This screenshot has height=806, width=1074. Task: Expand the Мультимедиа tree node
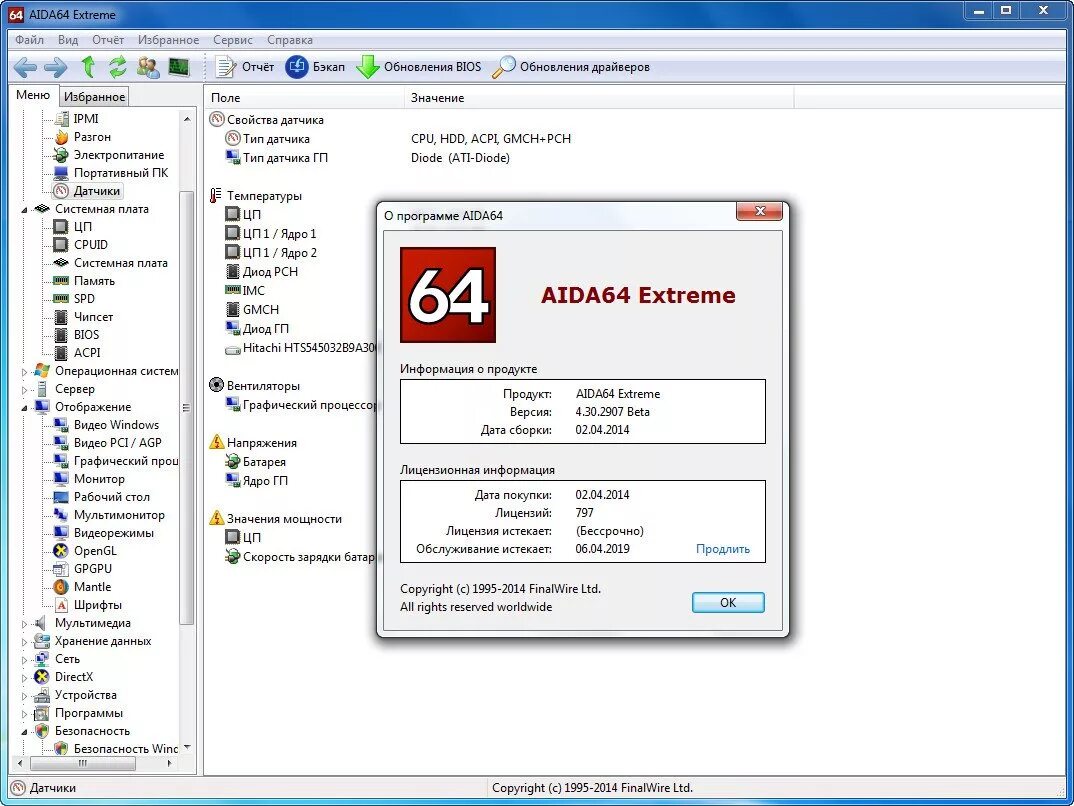pyautogui.click(x=25, y=624)
